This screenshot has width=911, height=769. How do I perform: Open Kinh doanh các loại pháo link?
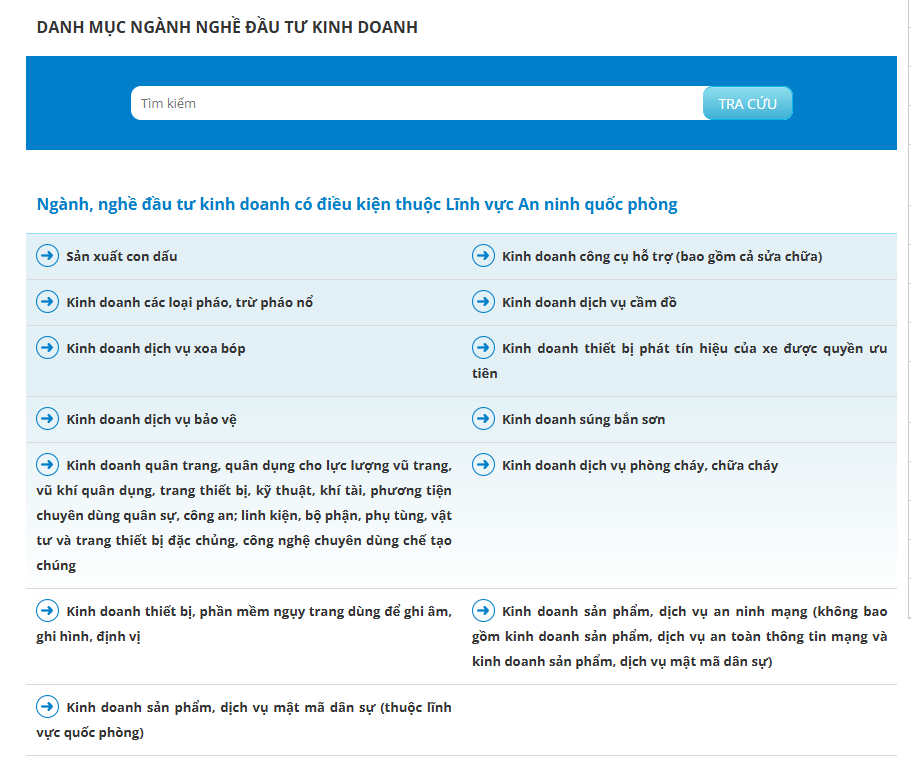click(189, 303)
